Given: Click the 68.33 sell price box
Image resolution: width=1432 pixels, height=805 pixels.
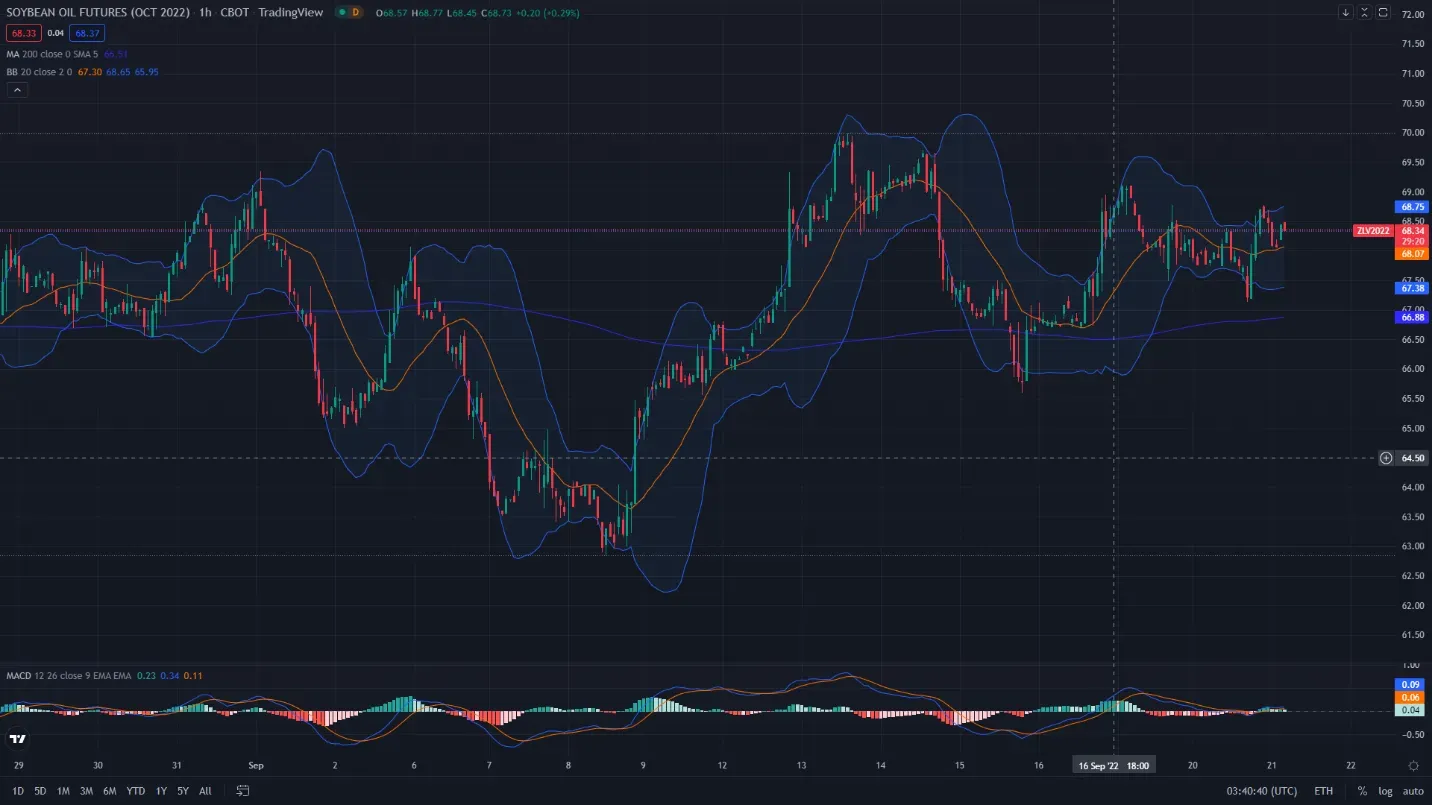Looking at the screenshot, I should pyautogui.click(x=24, y=33).
